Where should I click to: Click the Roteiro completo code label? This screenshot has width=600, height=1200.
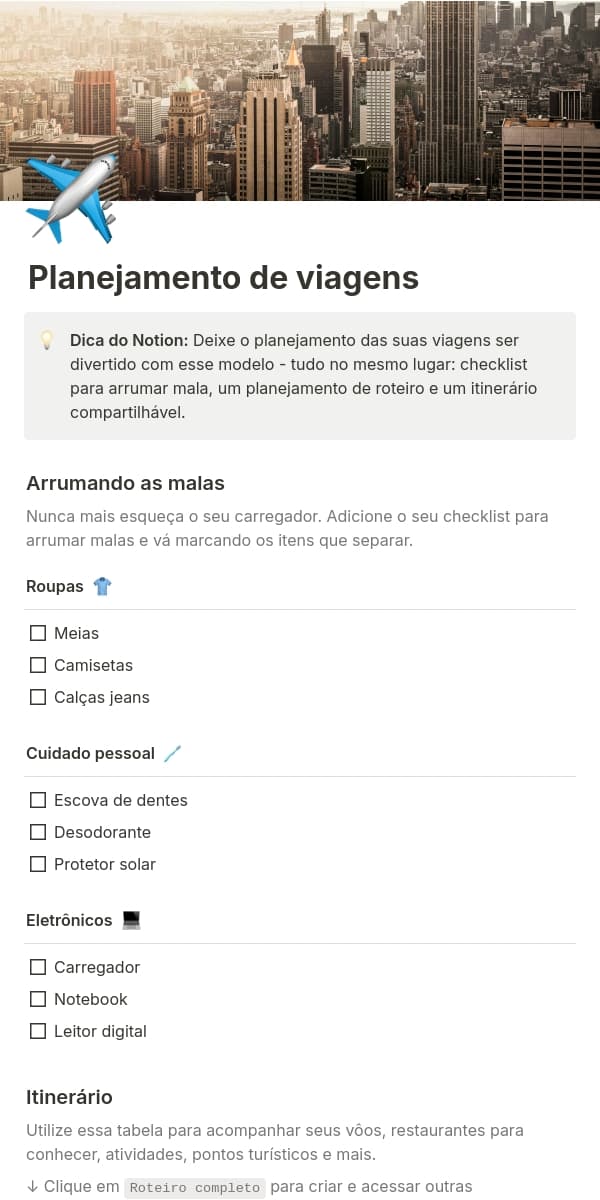pos(195,1188)
